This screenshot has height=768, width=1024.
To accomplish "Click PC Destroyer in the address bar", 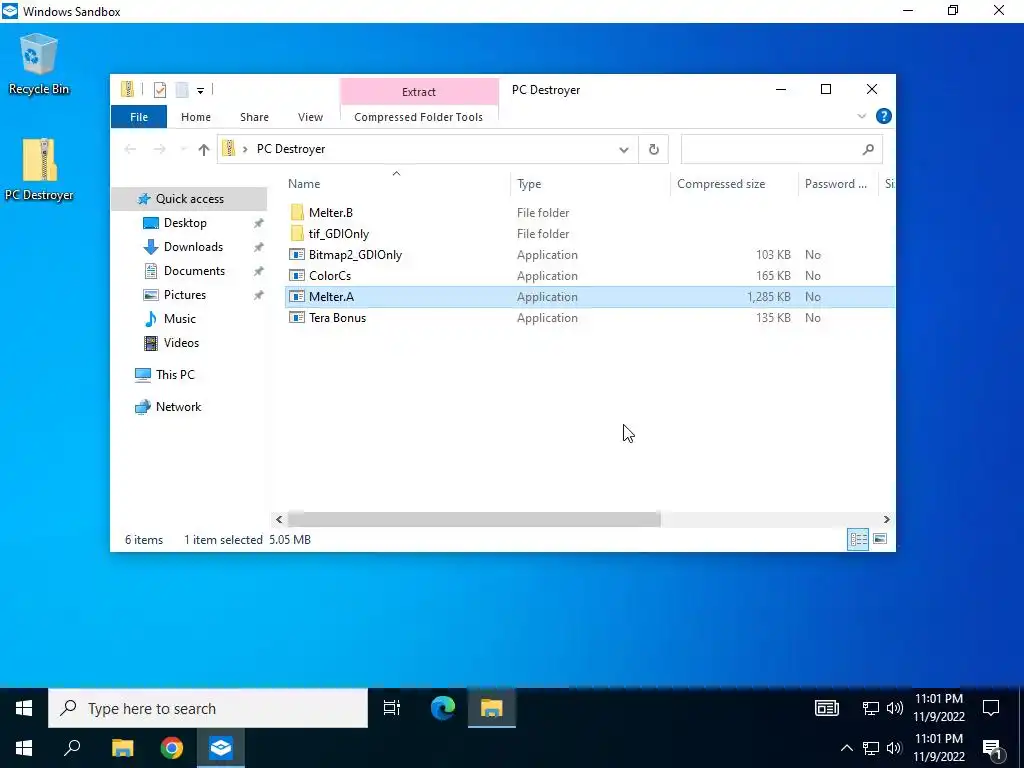I will pos(291,149).
